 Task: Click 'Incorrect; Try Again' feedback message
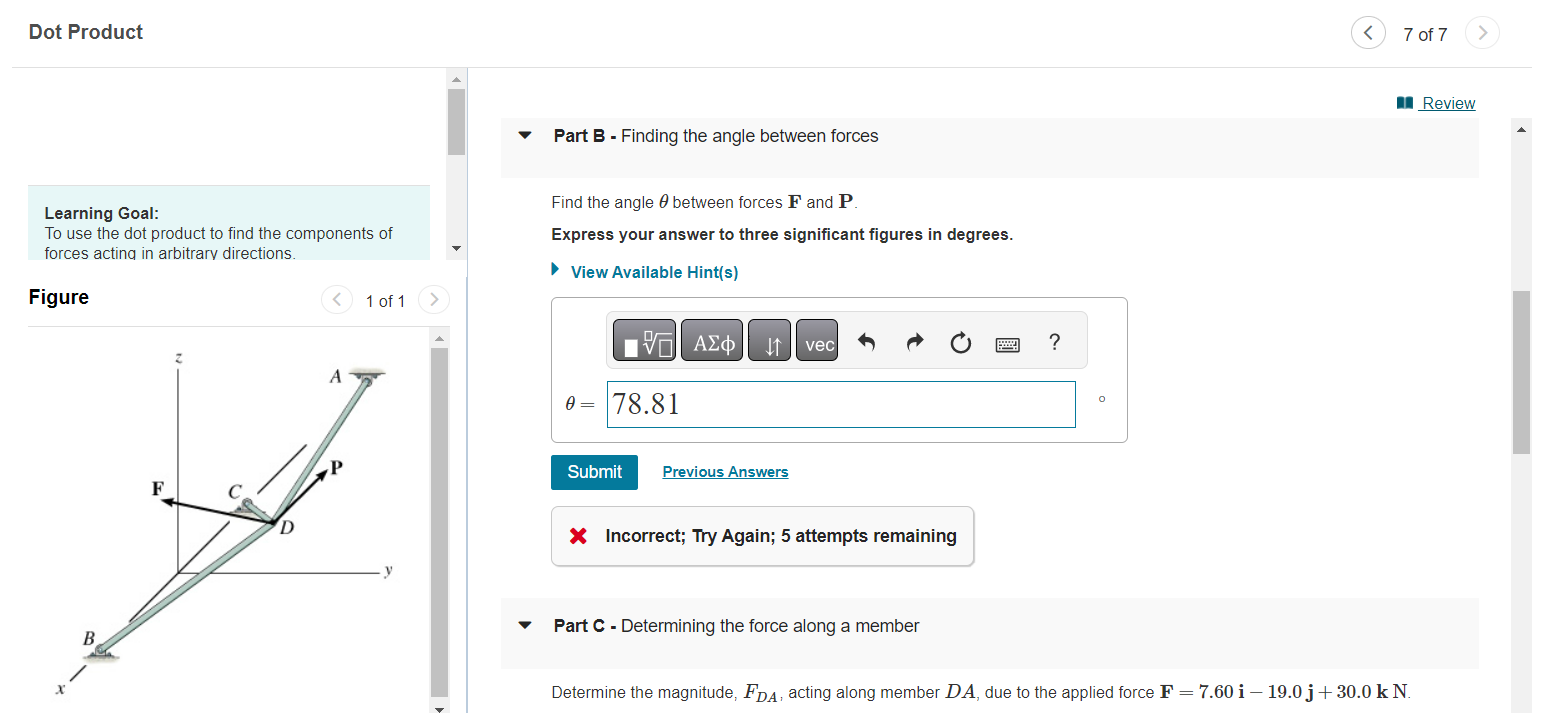click(762, 536)
